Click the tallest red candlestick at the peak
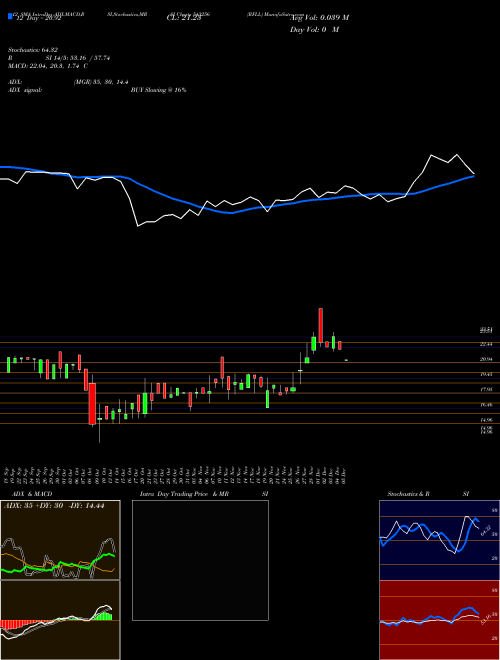This screenshot has width=500, height=660. pos(321,326)
